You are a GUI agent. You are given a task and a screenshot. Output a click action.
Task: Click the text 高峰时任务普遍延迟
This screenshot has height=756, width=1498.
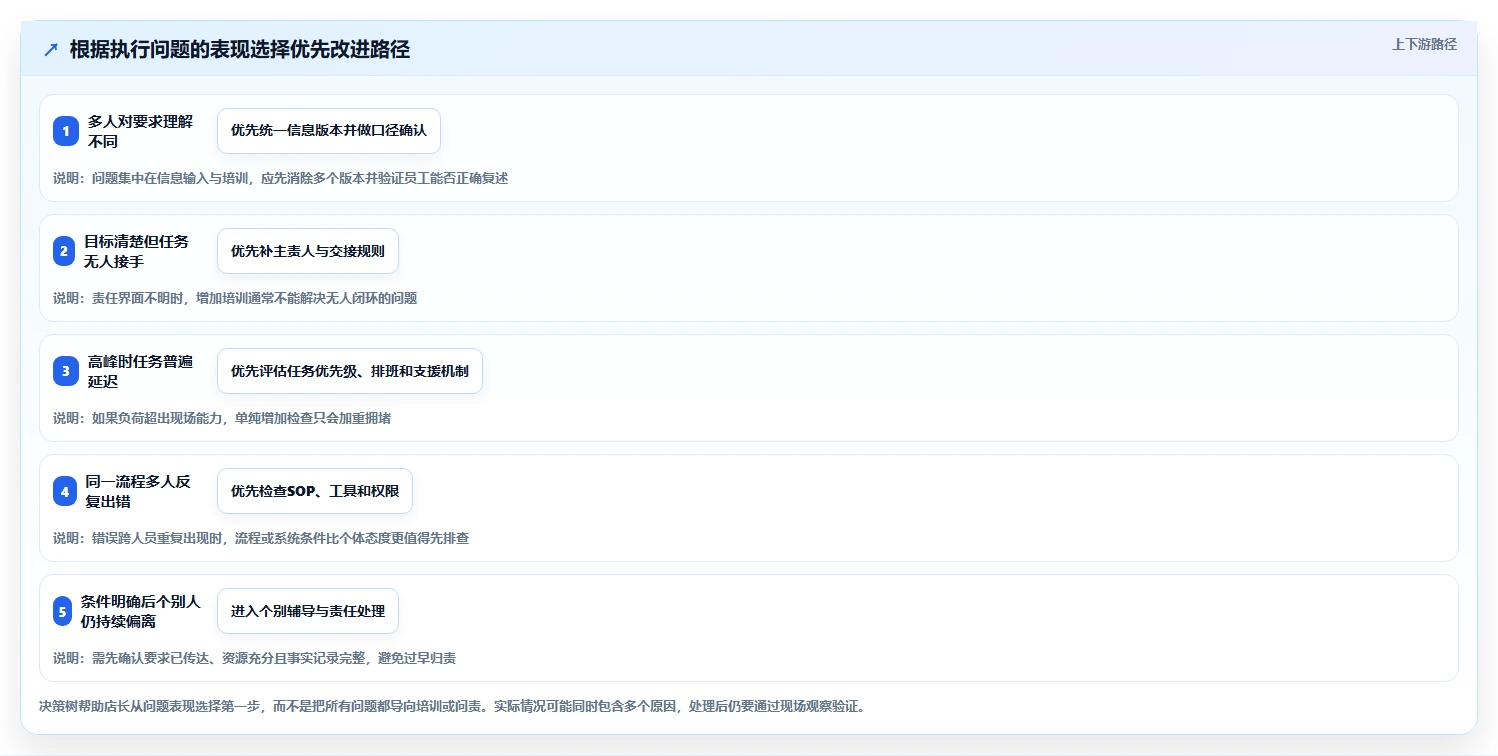140,371
